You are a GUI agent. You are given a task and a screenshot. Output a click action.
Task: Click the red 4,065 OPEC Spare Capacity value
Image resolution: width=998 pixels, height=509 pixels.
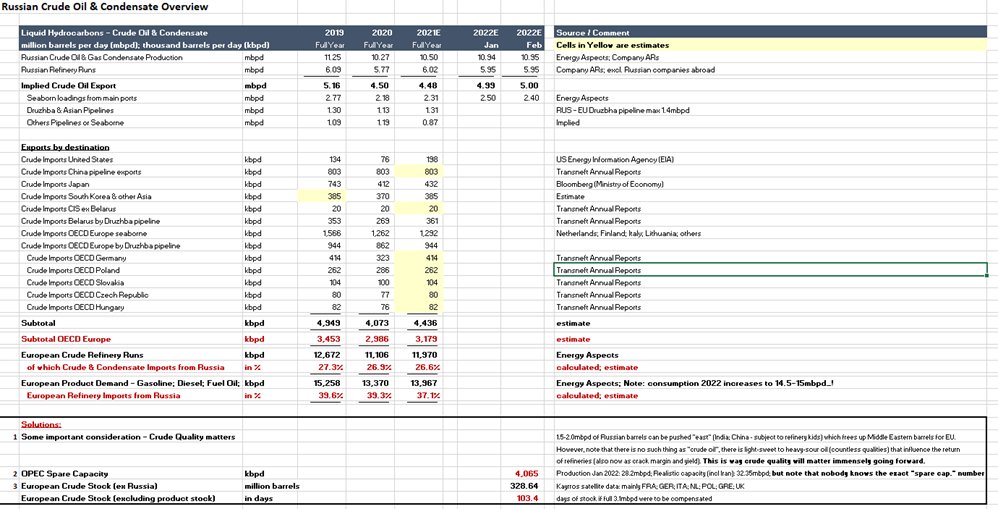pos(527,473)
